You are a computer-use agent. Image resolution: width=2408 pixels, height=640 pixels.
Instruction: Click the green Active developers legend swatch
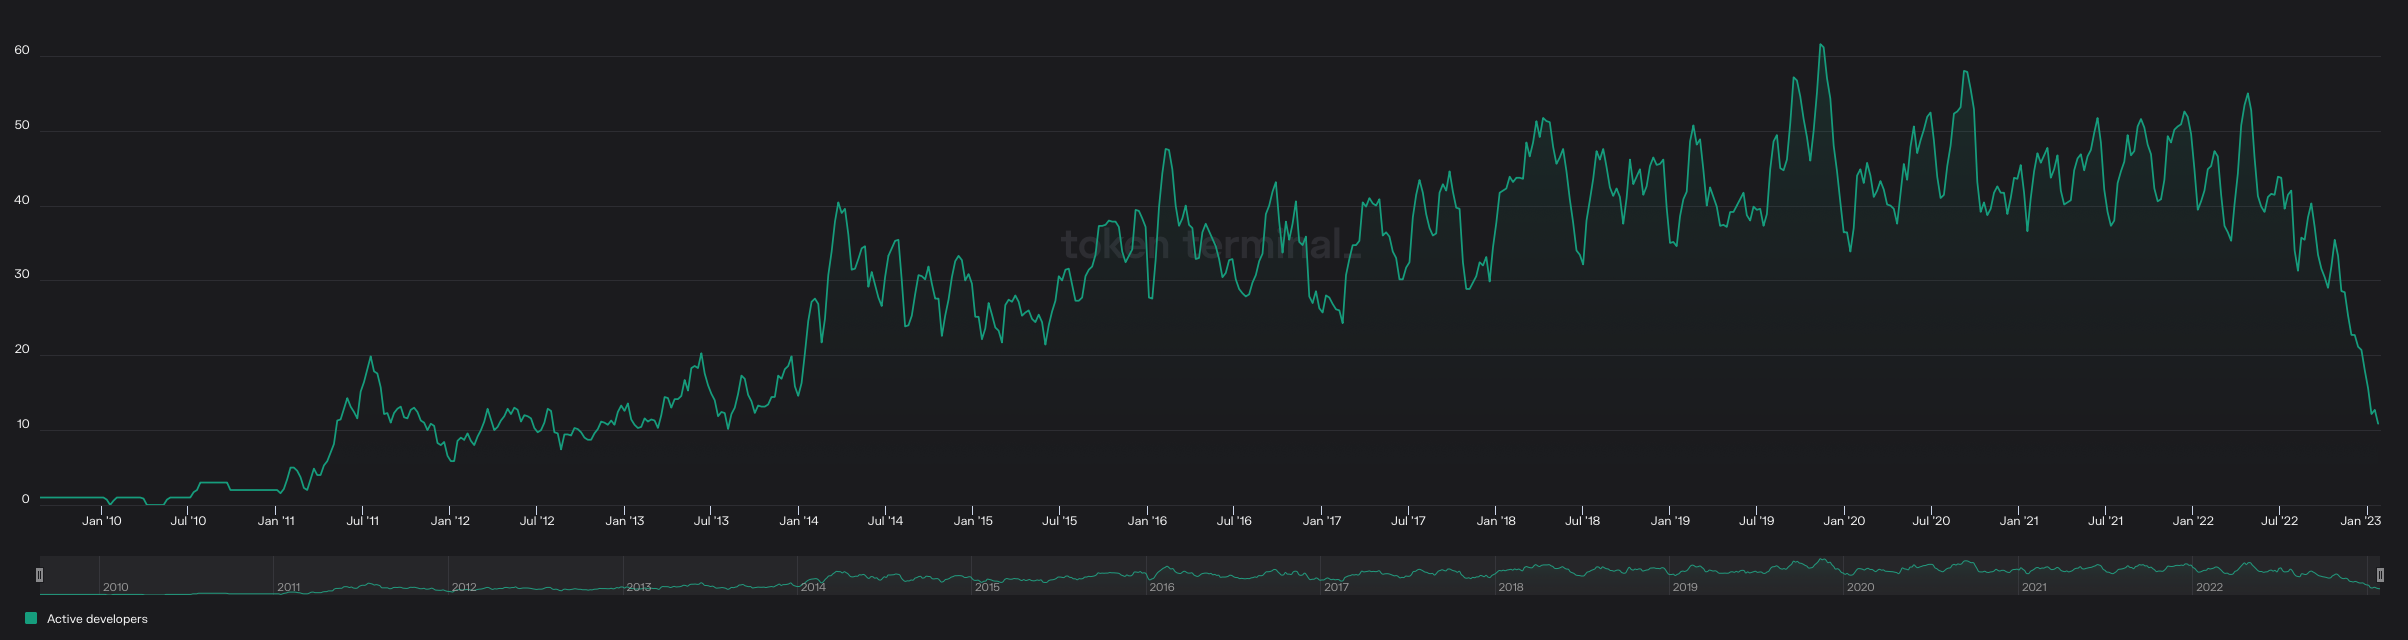point(31,619)
